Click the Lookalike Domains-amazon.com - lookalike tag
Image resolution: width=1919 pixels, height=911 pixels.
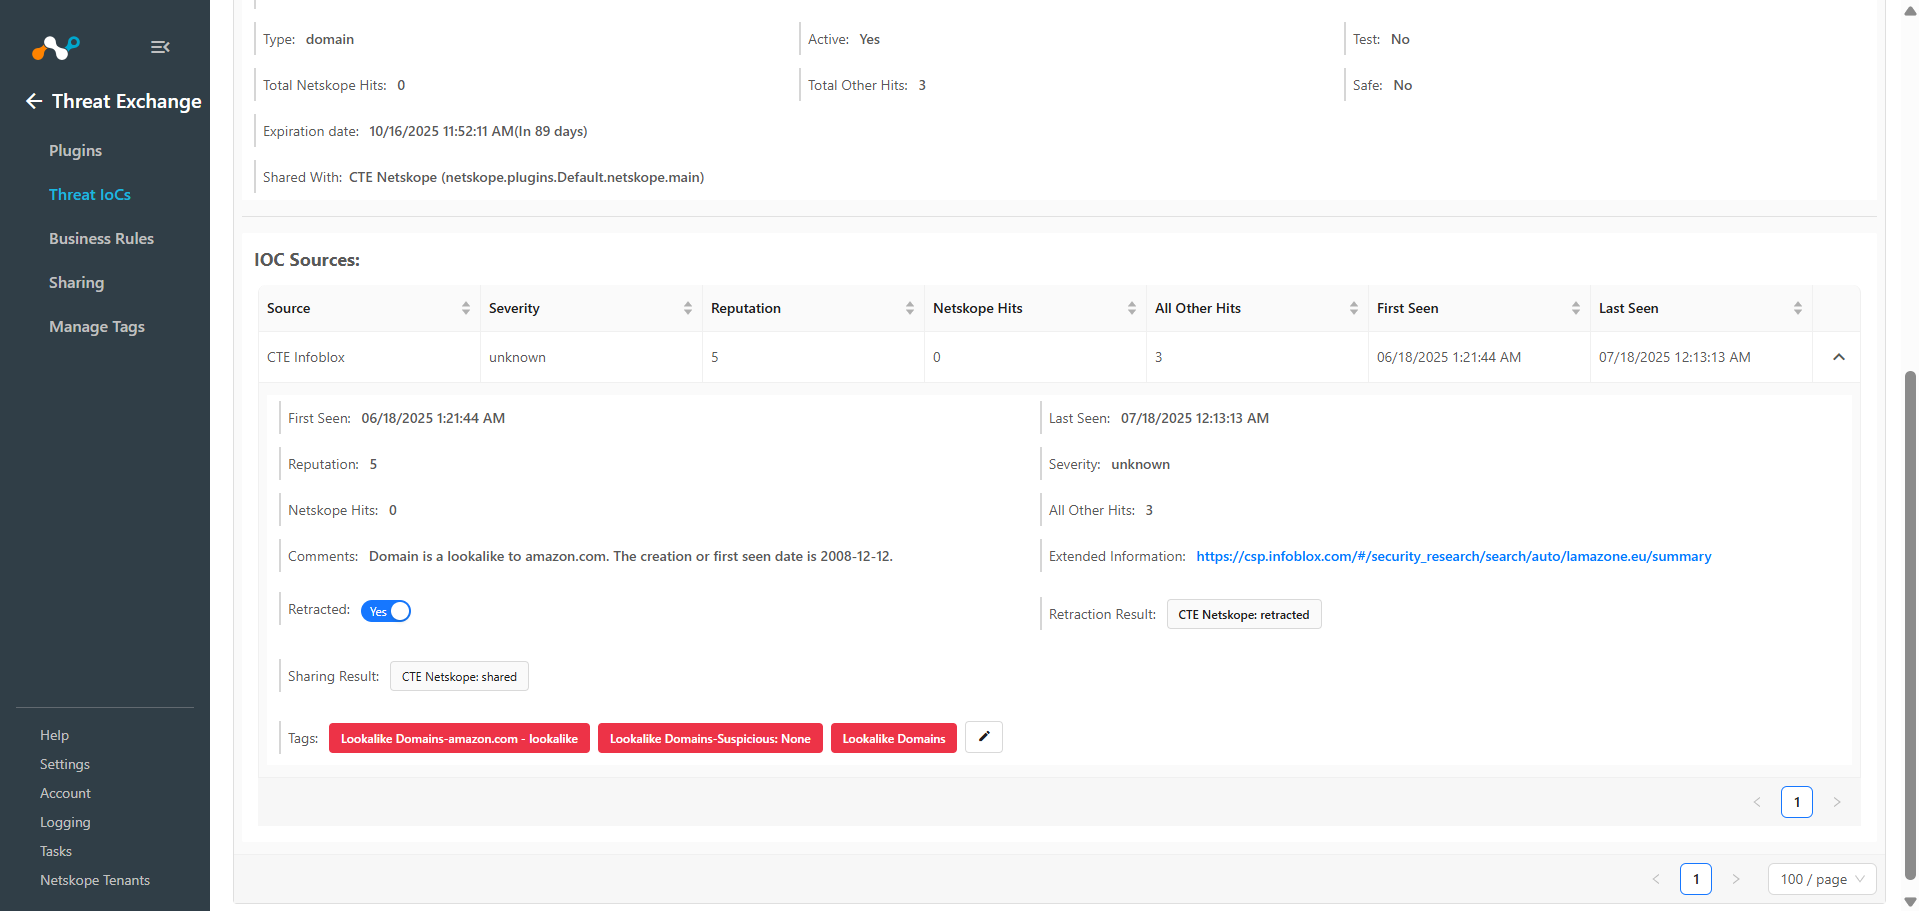[x=459, y=738]
